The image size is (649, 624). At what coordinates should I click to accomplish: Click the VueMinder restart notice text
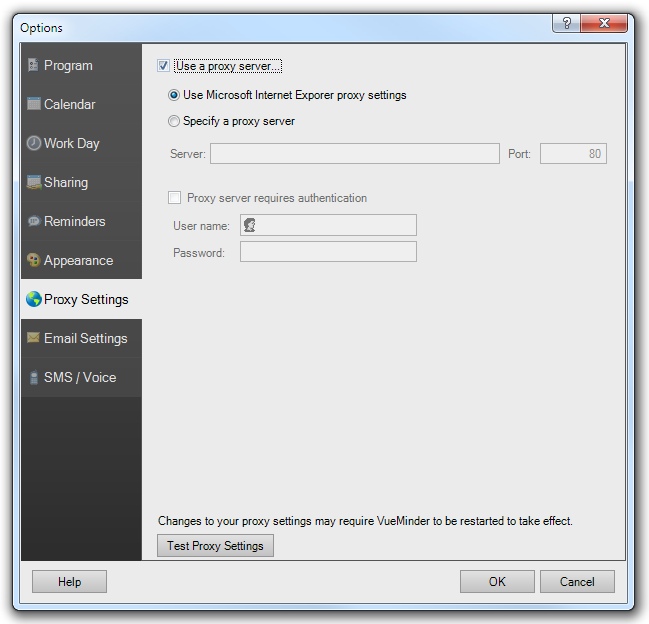(x=365, y=521)
